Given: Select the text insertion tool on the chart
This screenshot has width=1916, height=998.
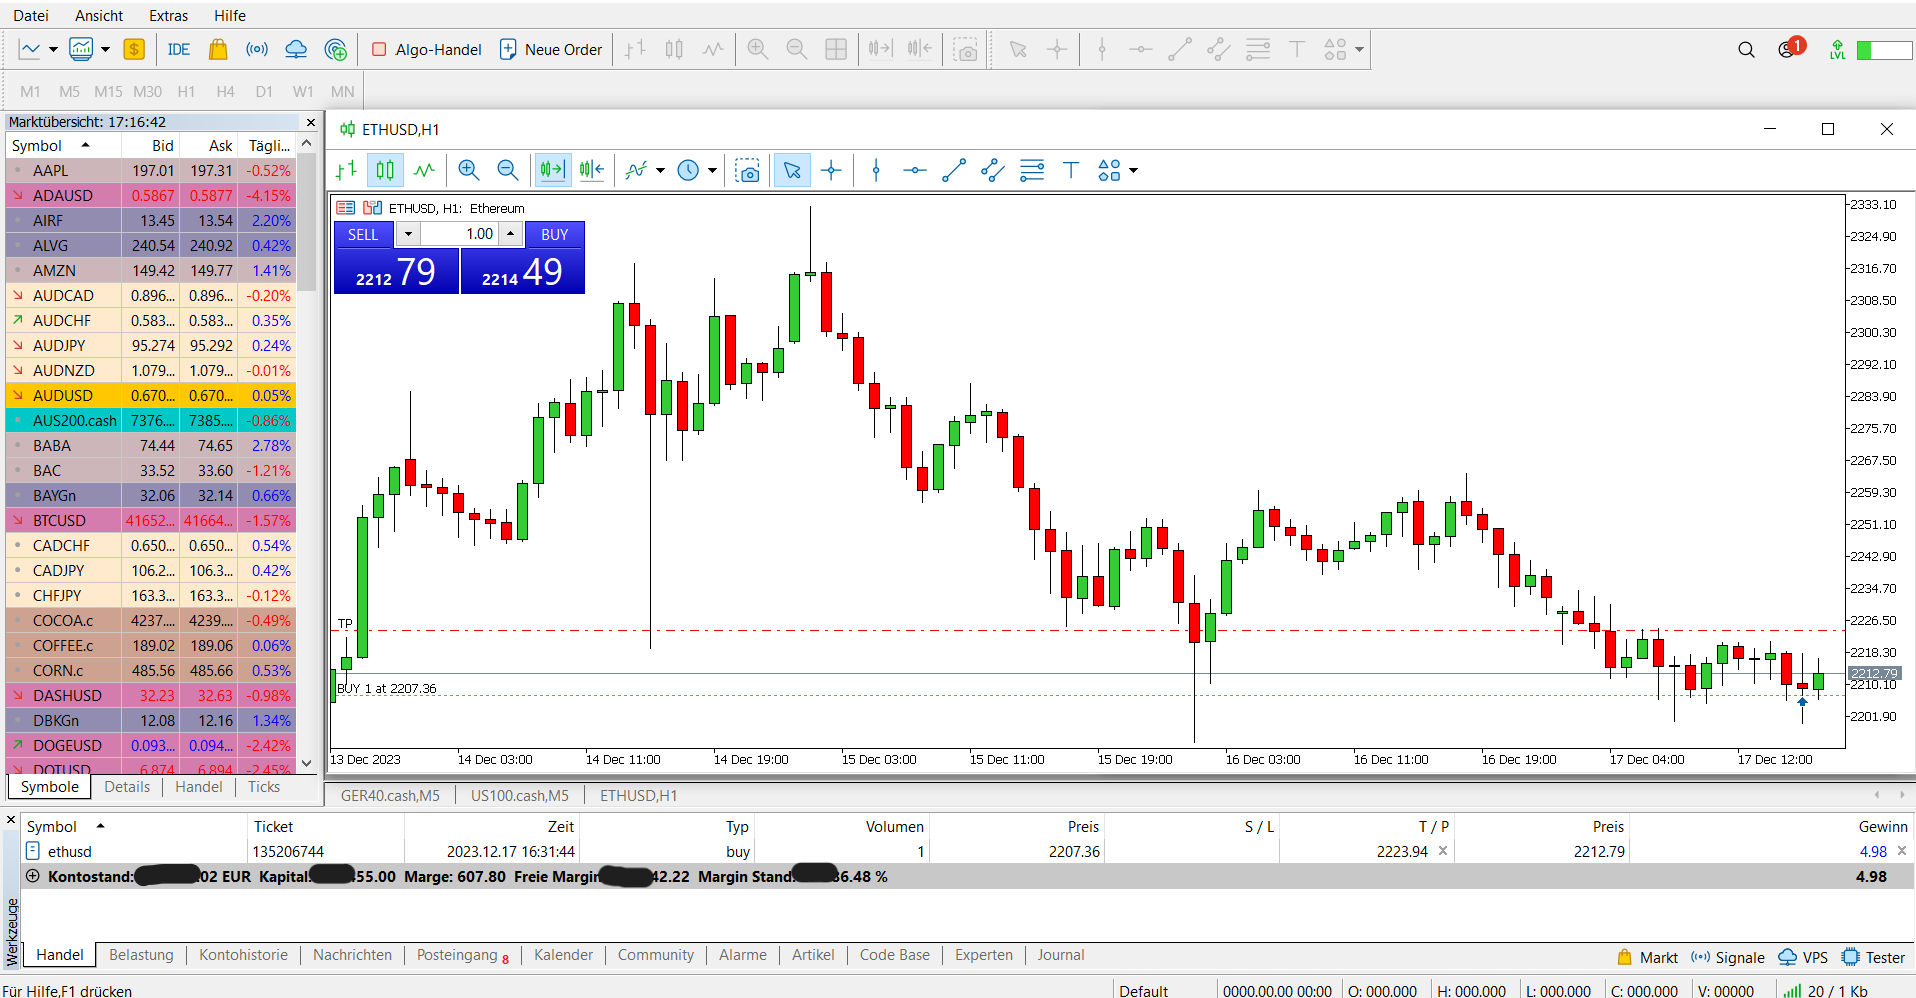Looking at the screenshot, I should [1070, 170].
